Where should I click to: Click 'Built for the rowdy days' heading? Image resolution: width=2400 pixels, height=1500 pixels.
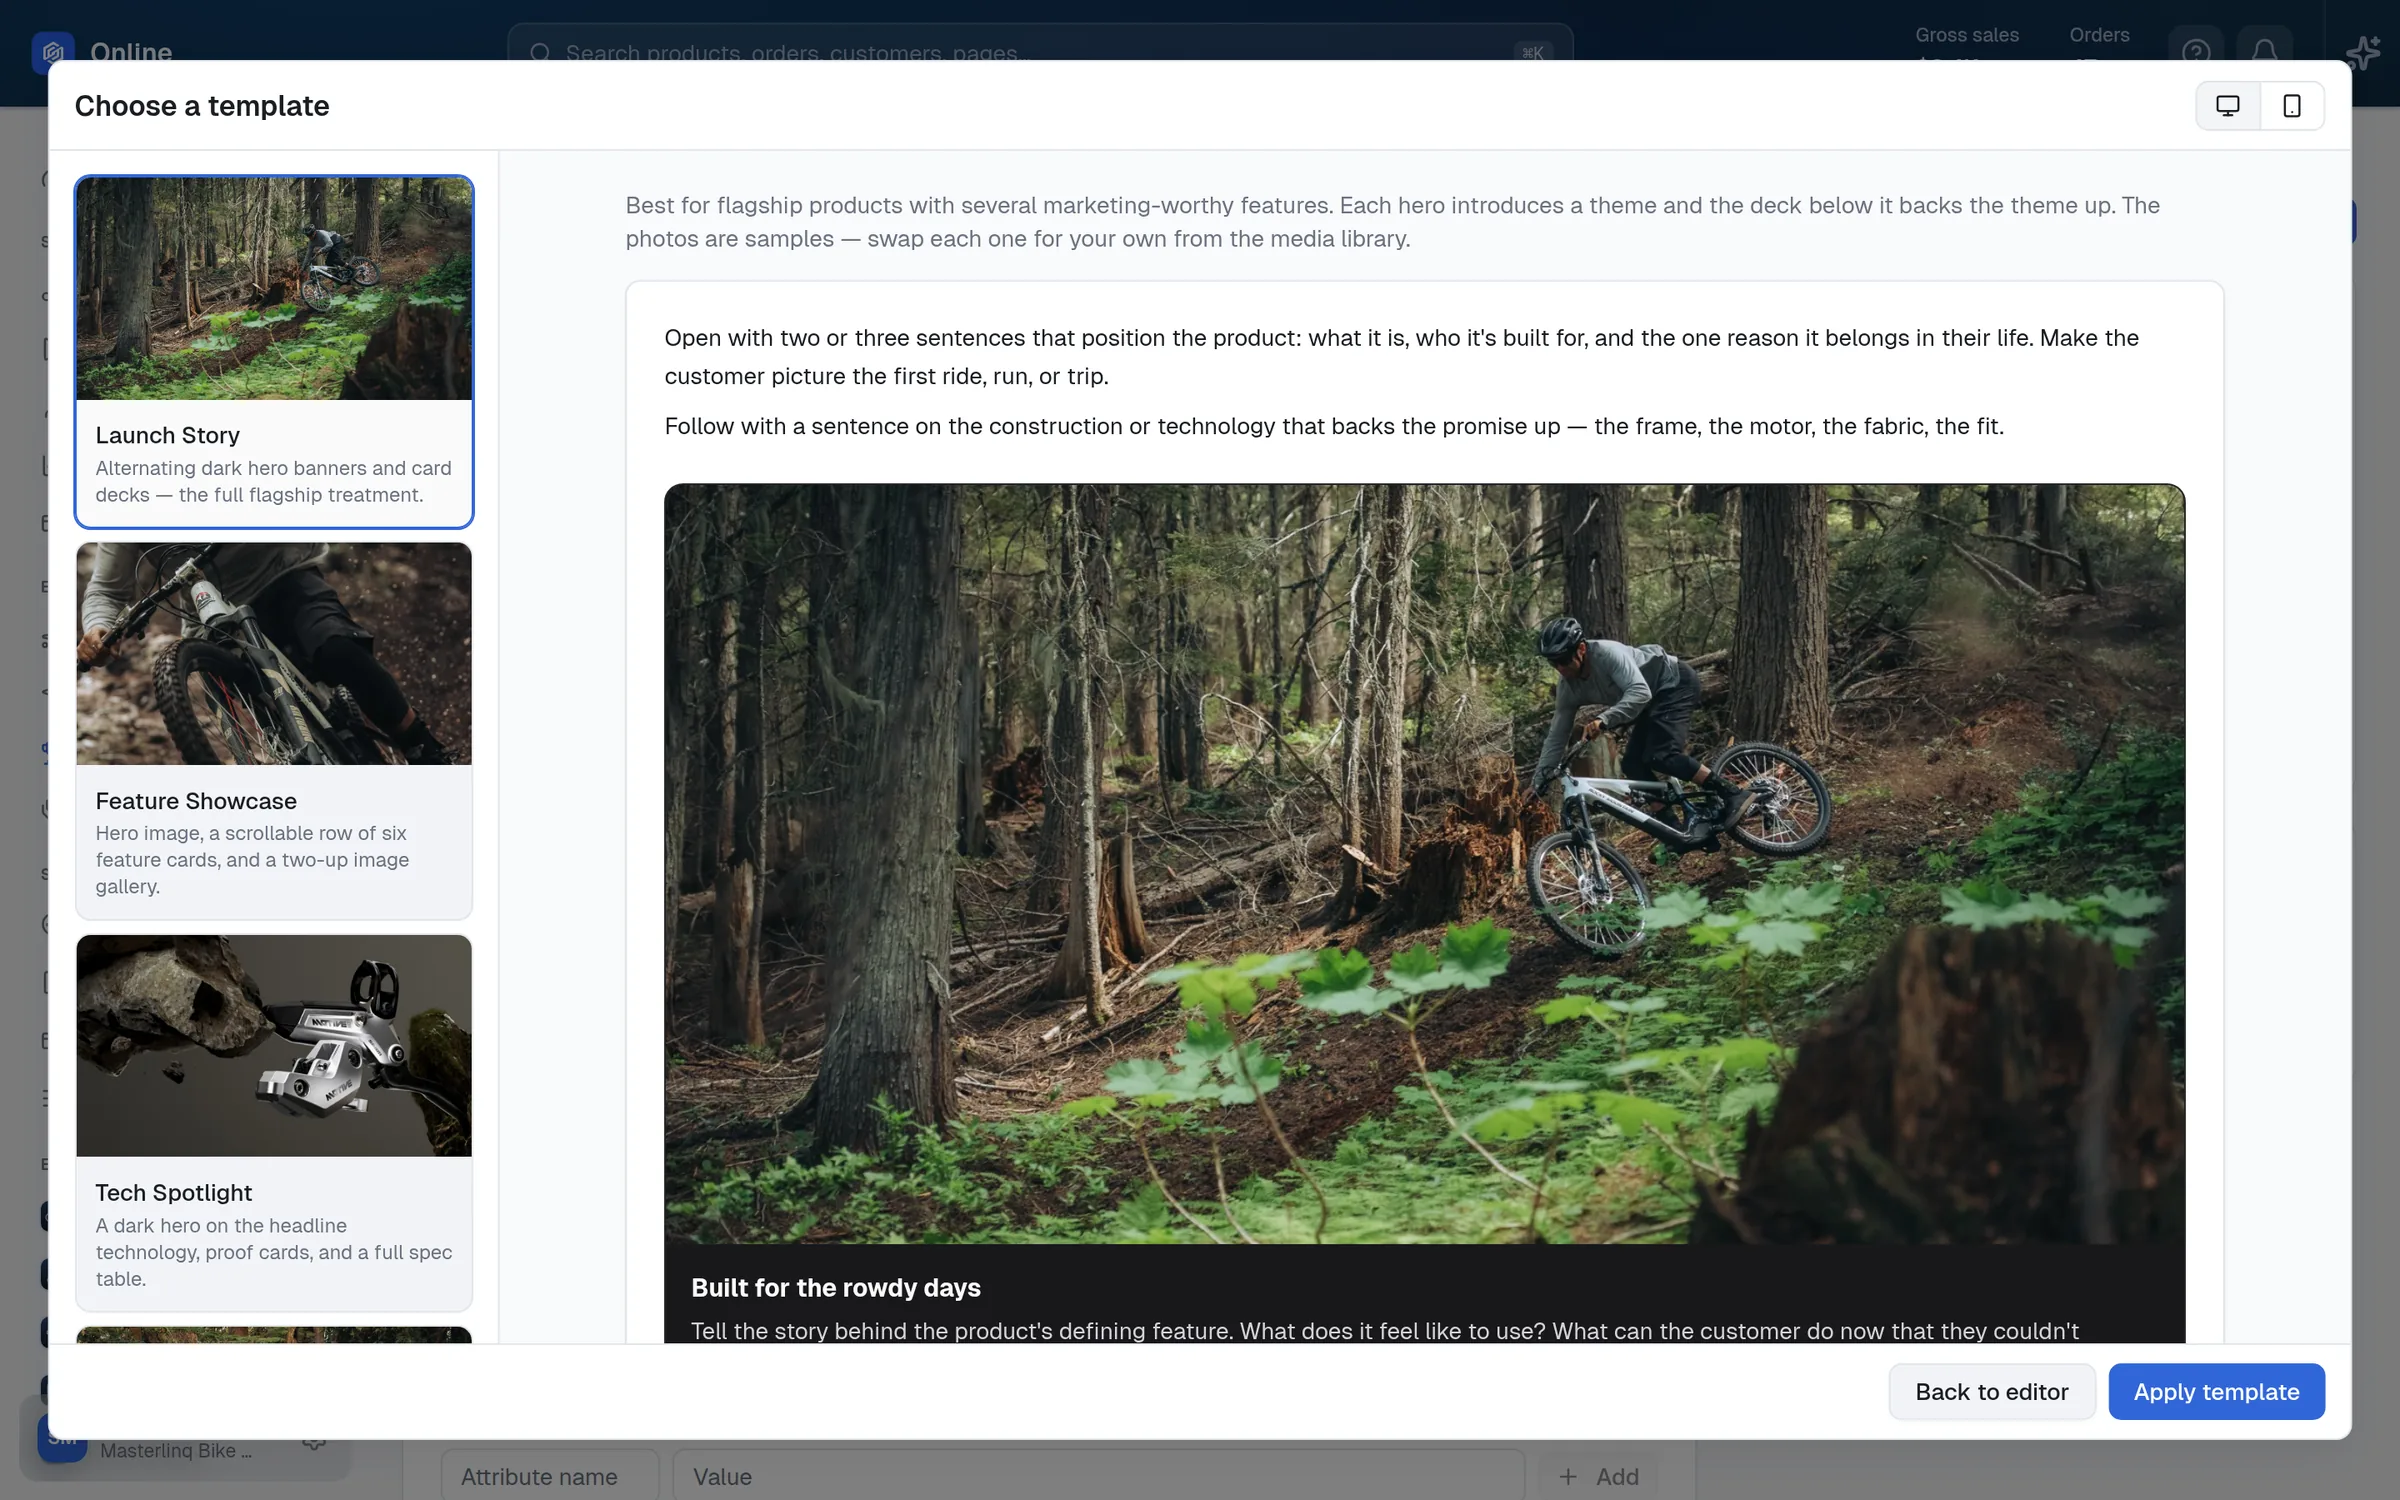836,1287
